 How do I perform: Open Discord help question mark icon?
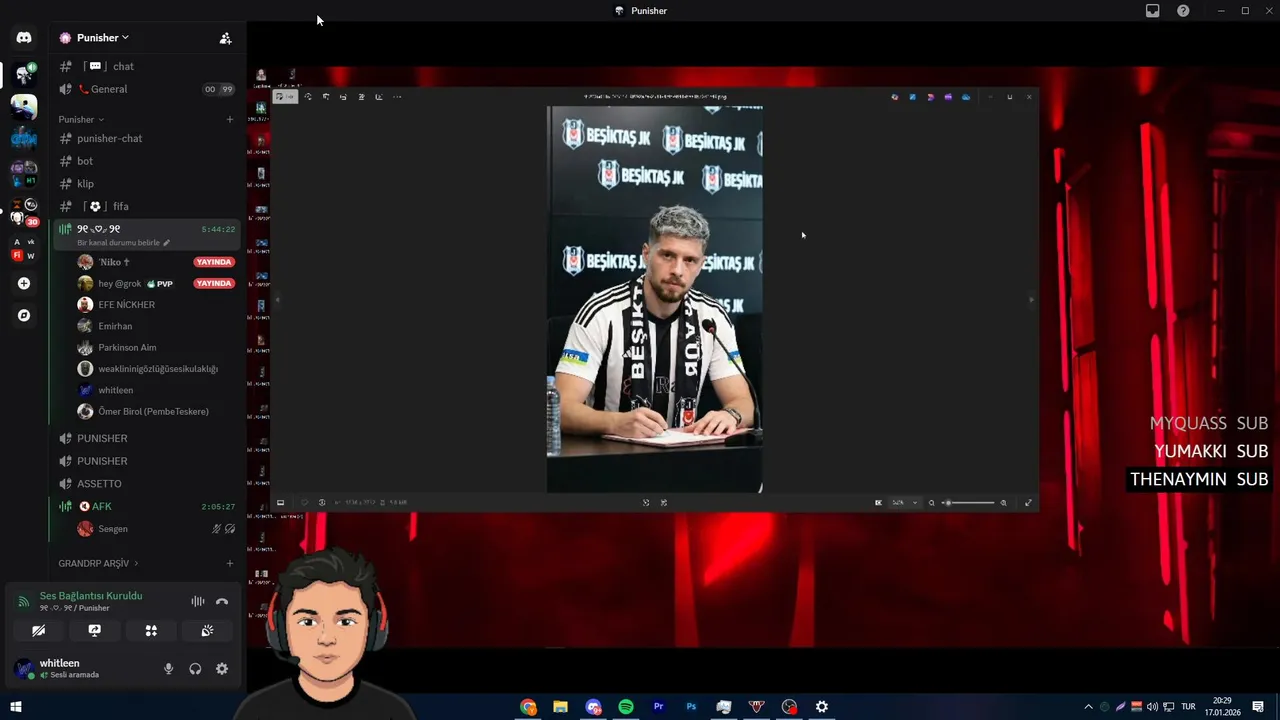[1183, 11]
